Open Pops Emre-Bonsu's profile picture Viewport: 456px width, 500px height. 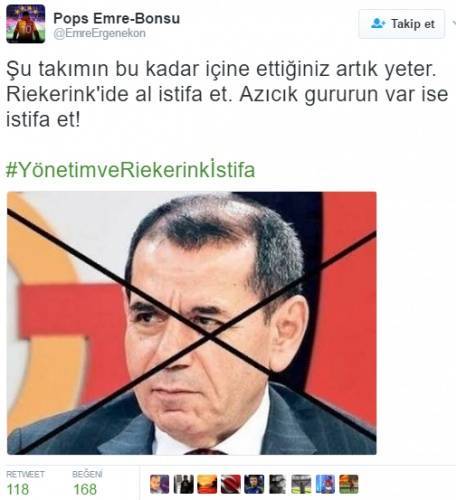pos(25,24)
